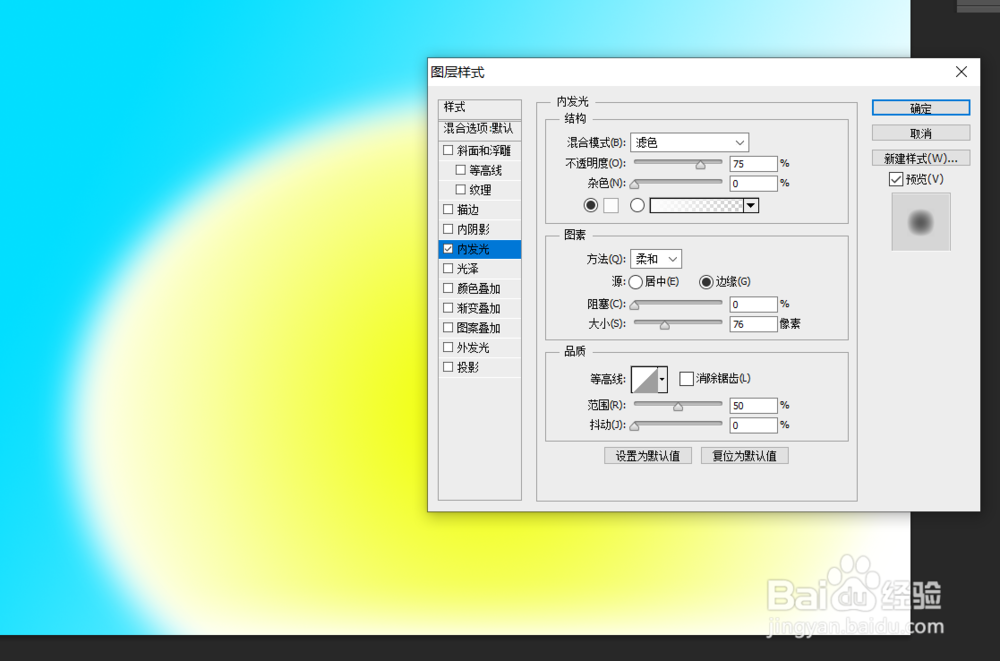The height and width of the screenshot is (661, 1000).
Task: Click the 大小 value field showing 76
Action: tap(753, 324)
